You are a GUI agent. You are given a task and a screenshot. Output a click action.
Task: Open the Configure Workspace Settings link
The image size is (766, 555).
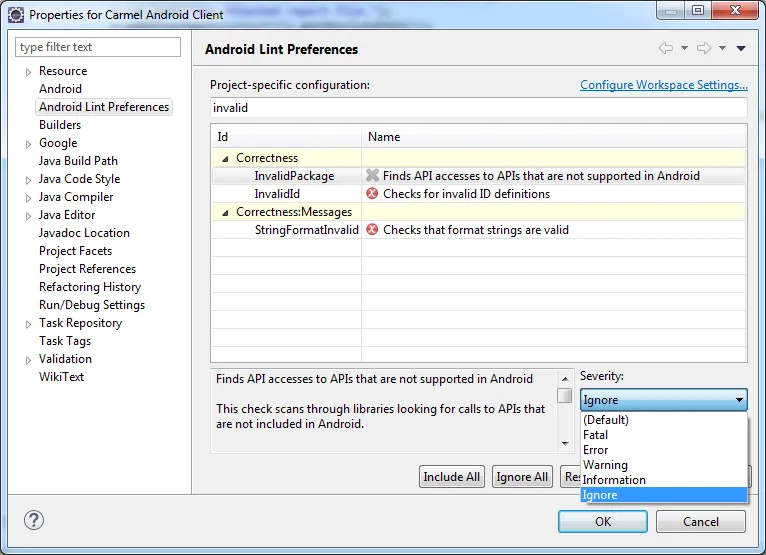[x=664, y=85]
